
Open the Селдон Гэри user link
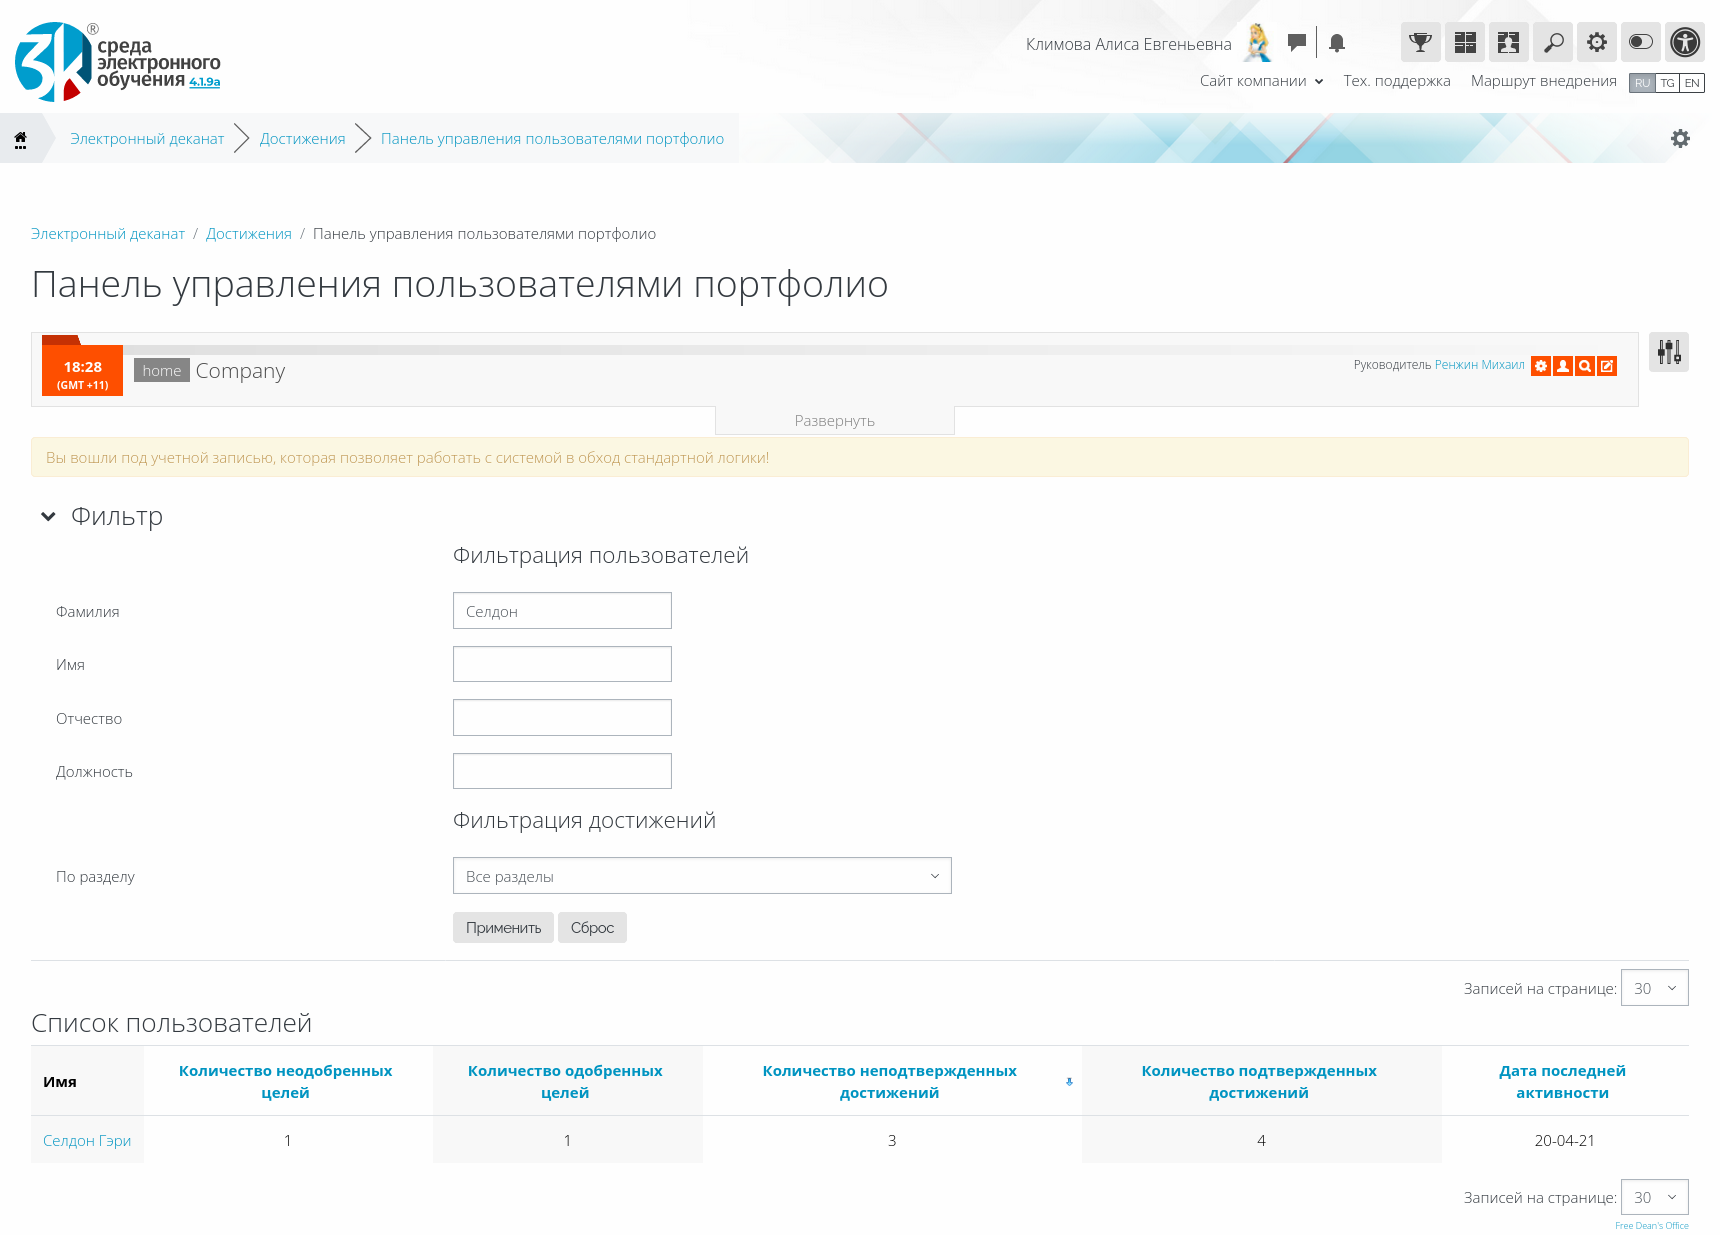pyautogui.click(x=87, y=1141)
